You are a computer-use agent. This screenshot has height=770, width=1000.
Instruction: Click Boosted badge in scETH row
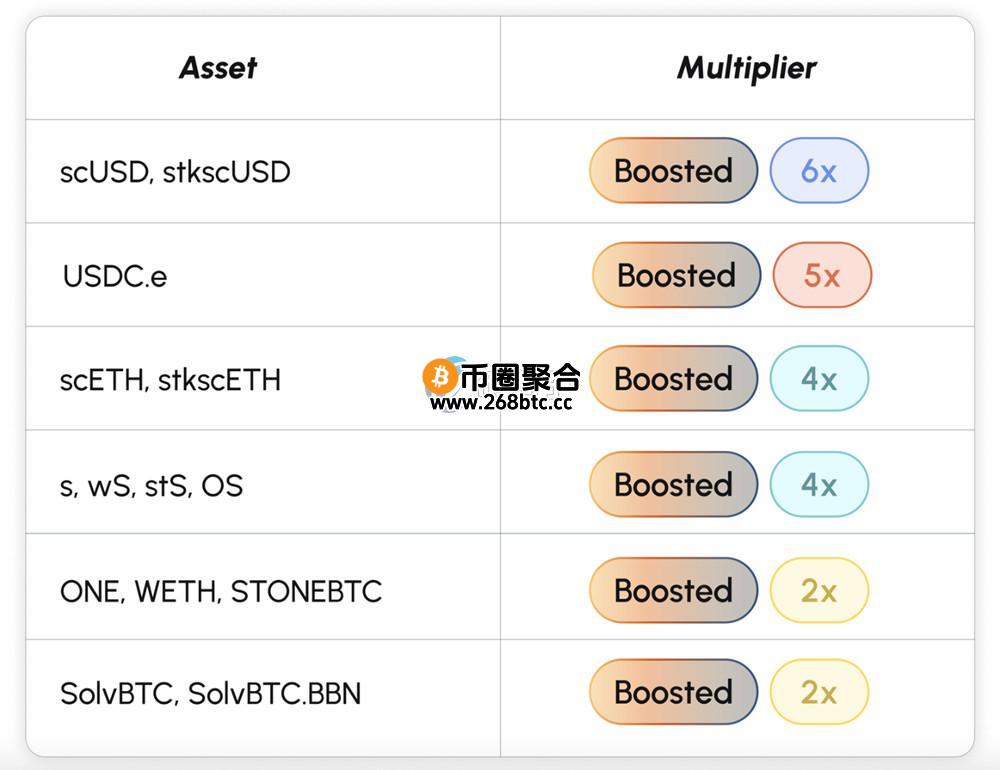(x=673, y=378)
